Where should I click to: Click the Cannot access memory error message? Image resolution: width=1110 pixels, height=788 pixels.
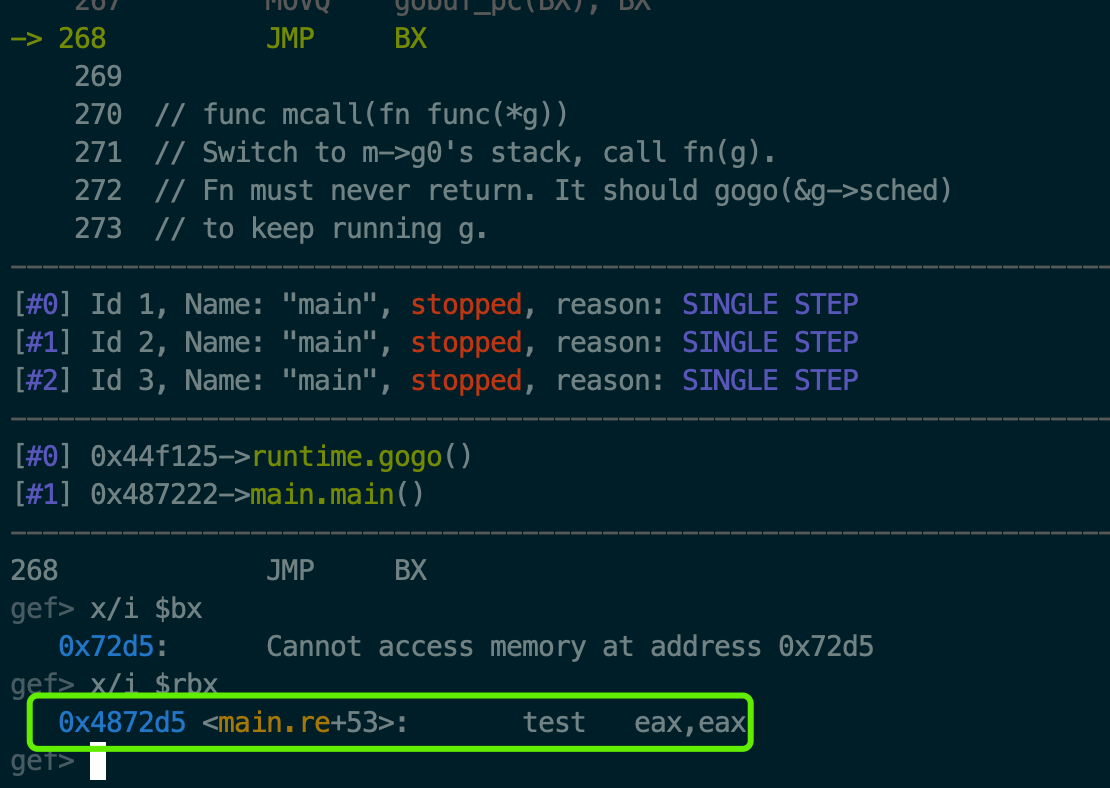(570, 646)
